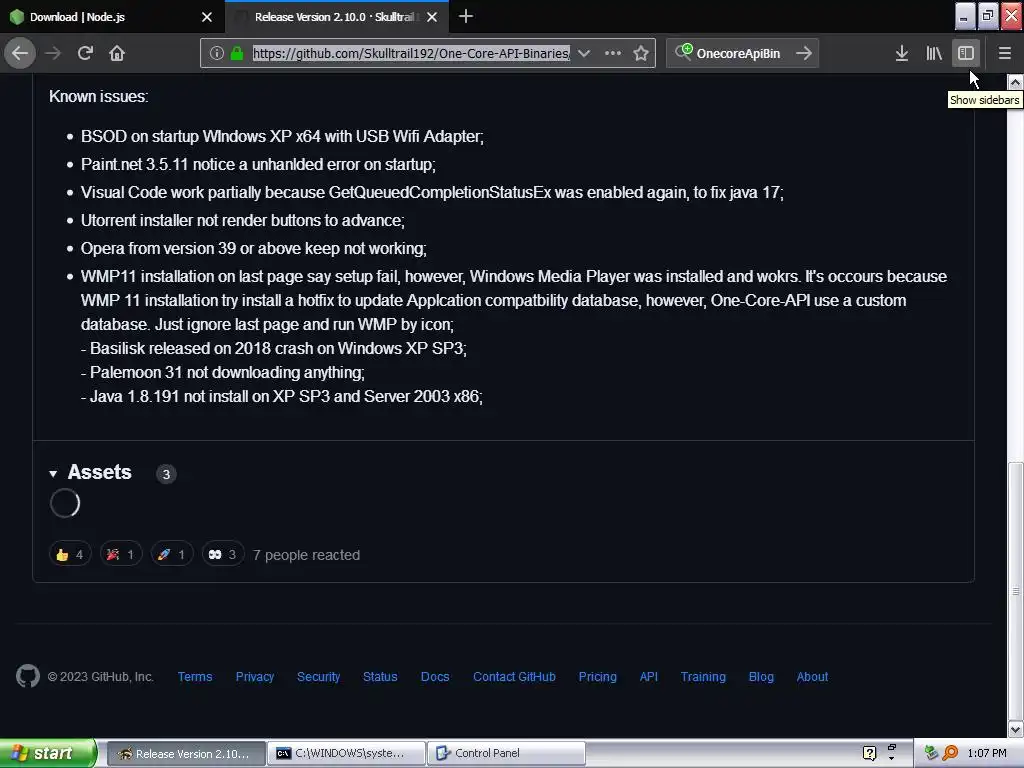
Task: Click the 1:07 PM clock
Action: tap(987, 753)
